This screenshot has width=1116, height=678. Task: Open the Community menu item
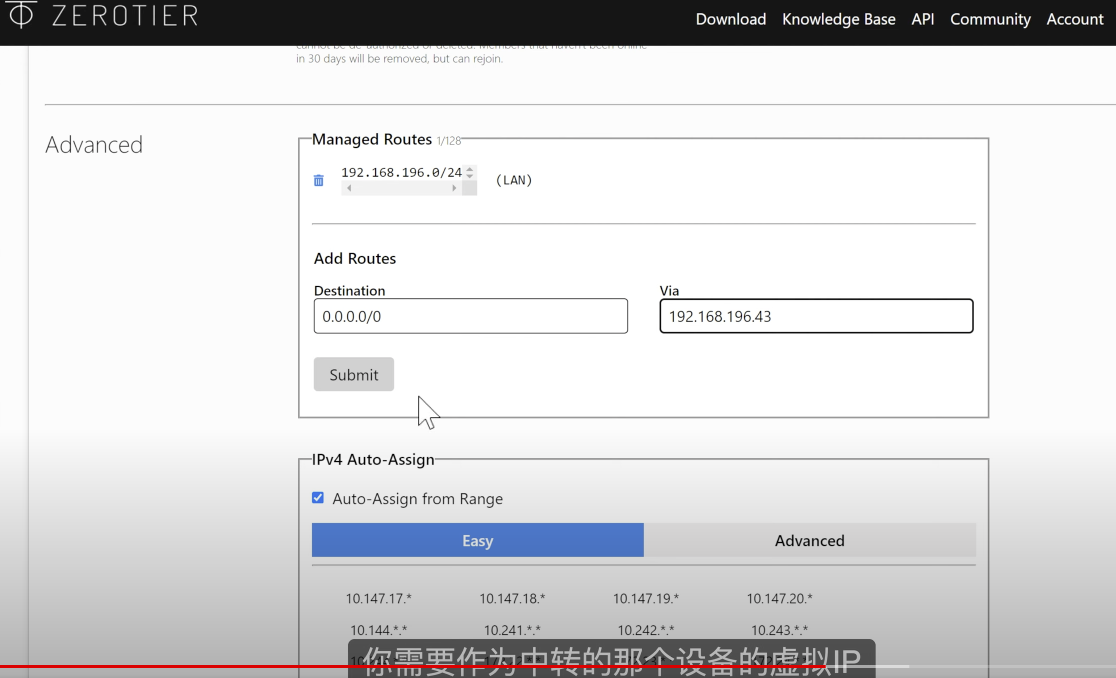(990, 19)
